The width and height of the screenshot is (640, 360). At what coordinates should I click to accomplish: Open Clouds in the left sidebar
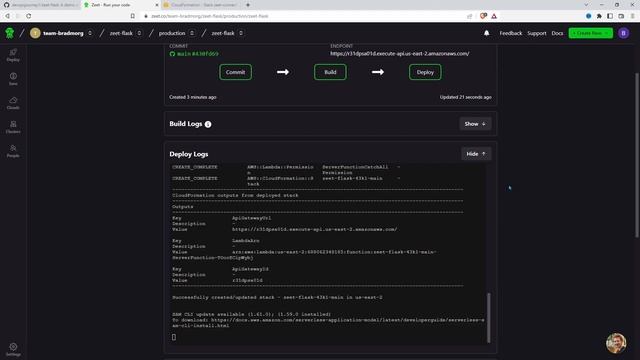coord(13,103)
